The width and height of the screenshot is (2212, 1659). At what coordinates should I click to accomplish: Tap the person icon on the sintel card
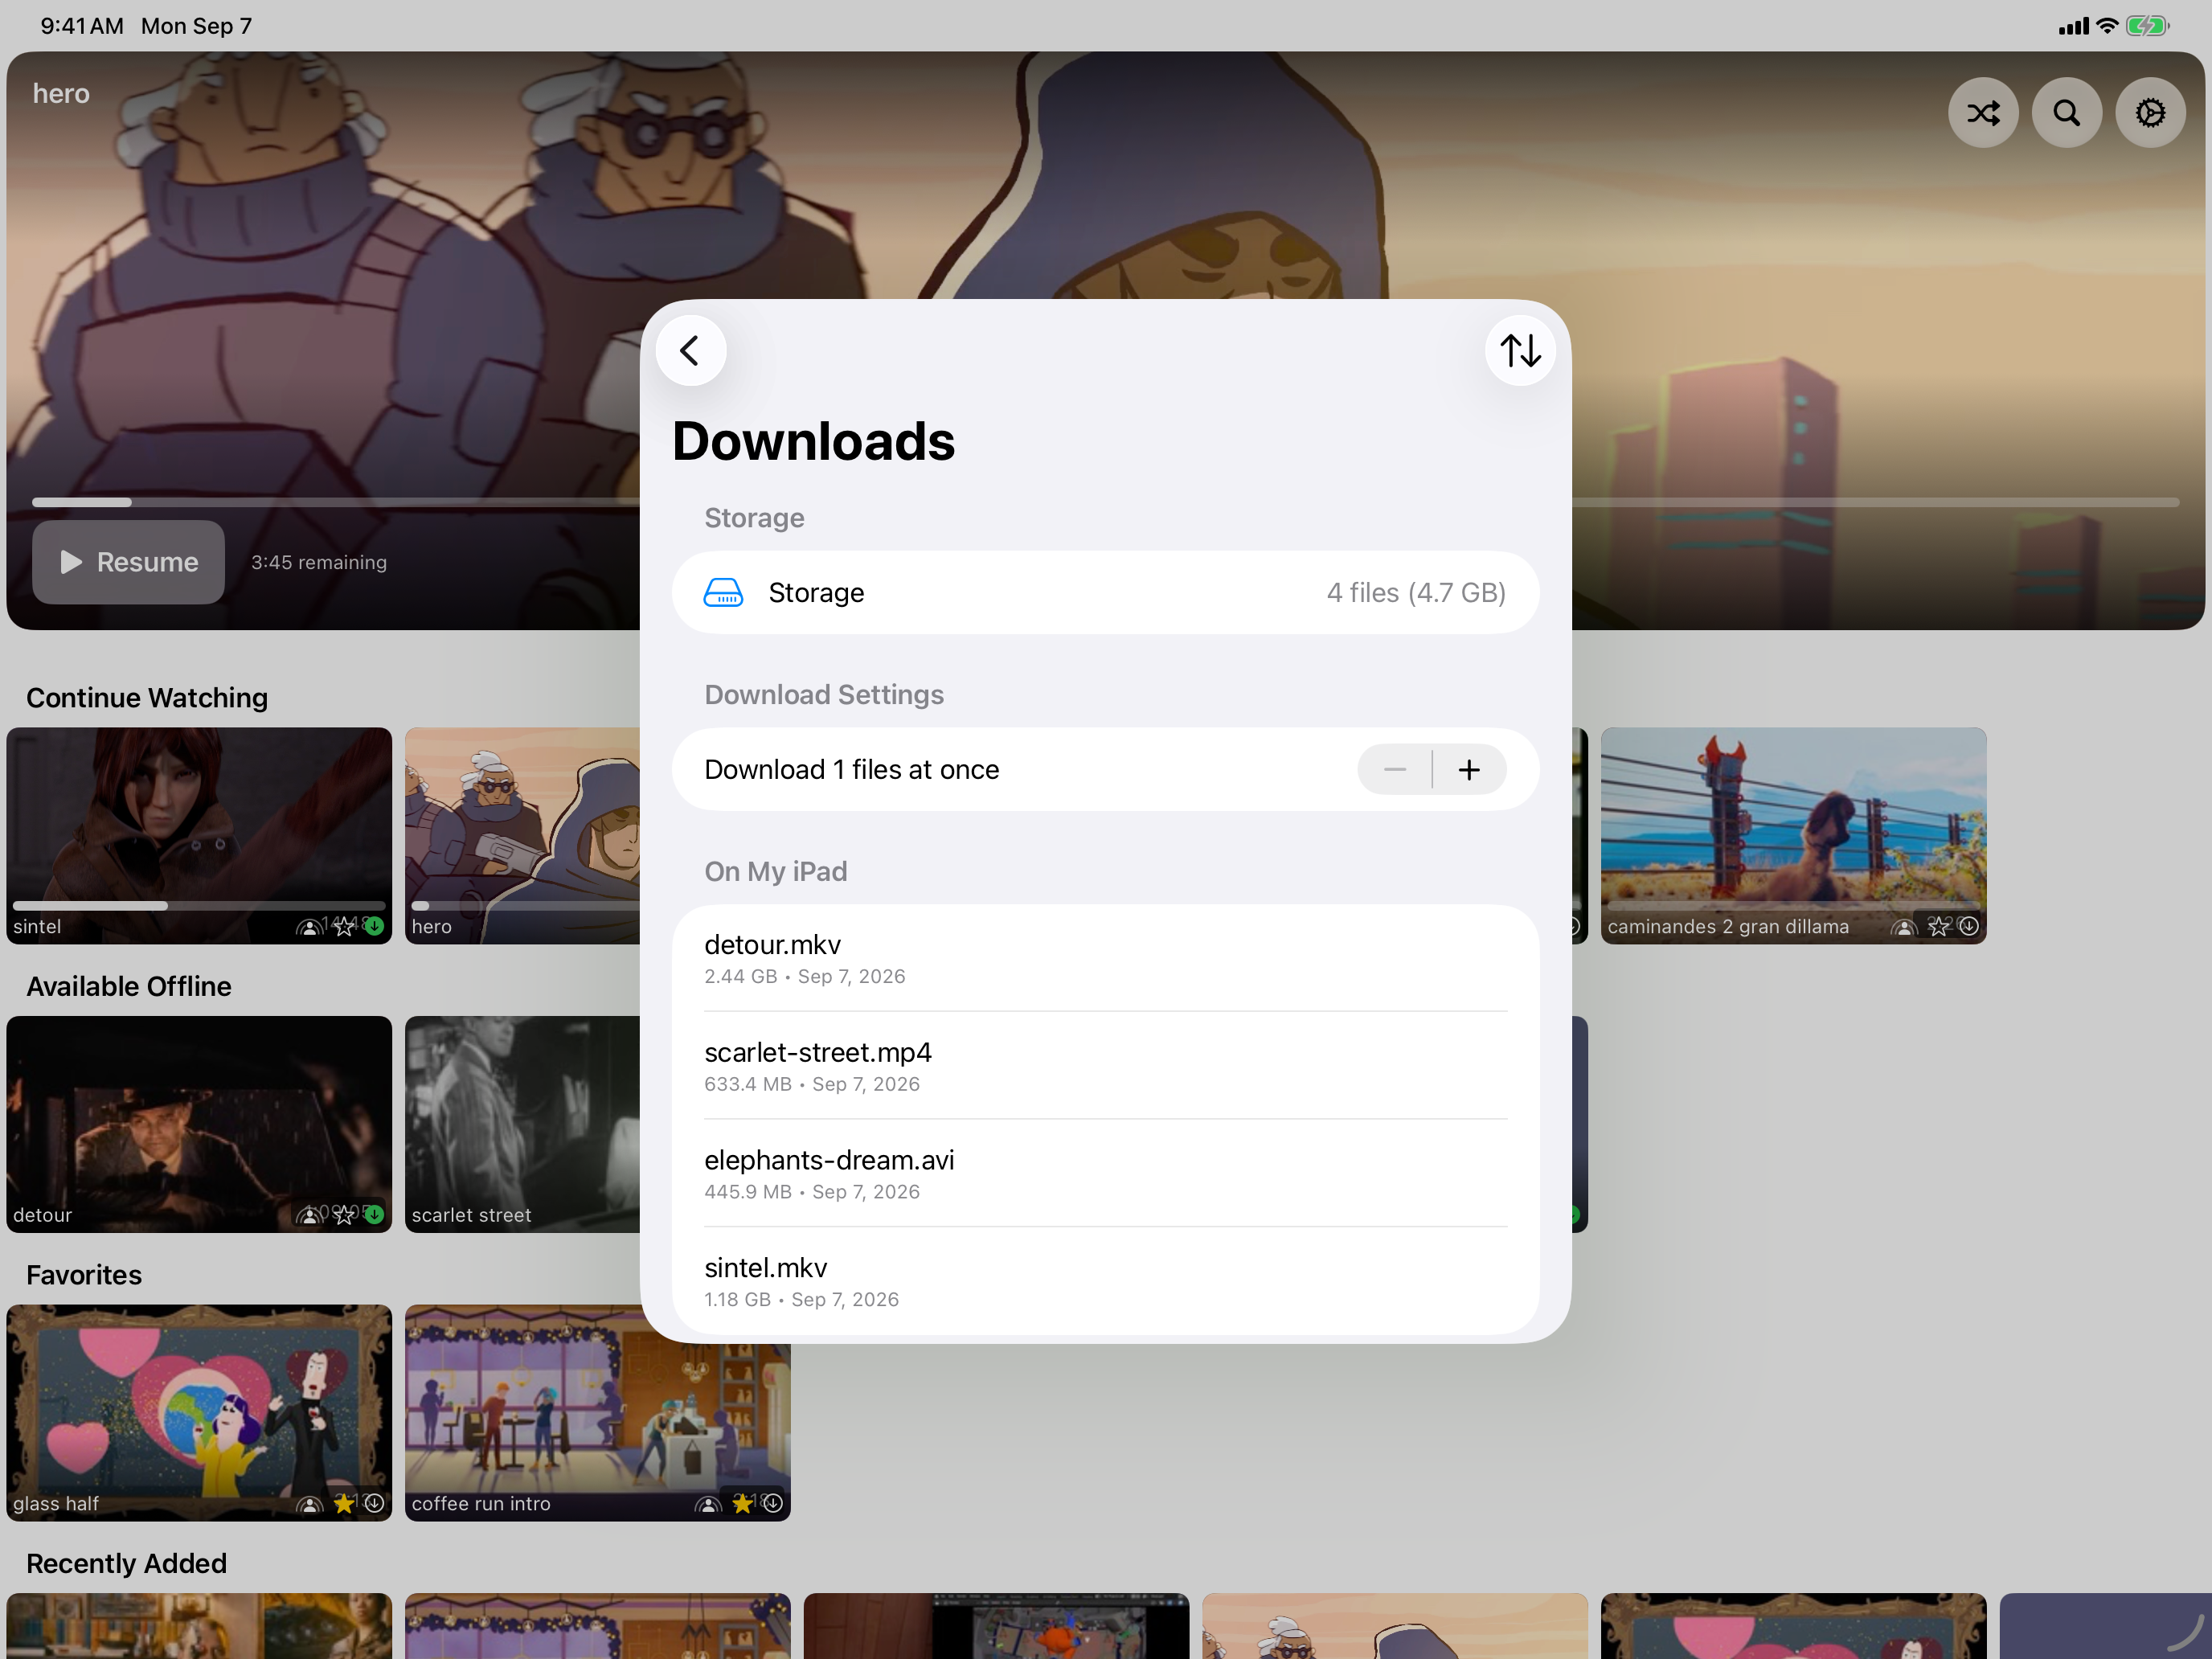310,928
